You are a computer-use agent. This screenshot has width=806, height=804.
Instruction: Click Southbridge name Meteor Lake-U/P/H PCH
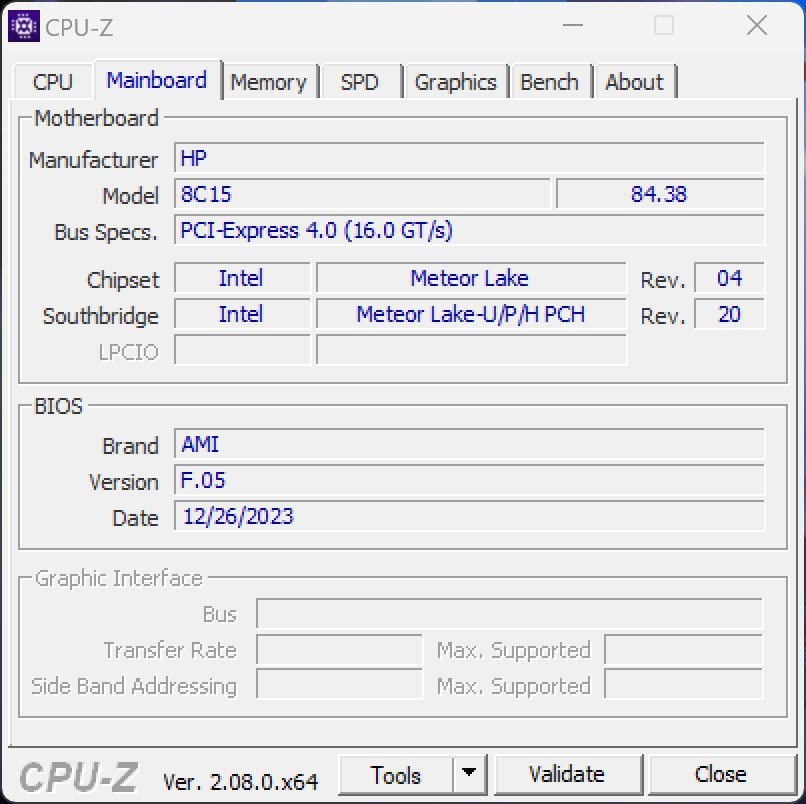coord(471,314)
